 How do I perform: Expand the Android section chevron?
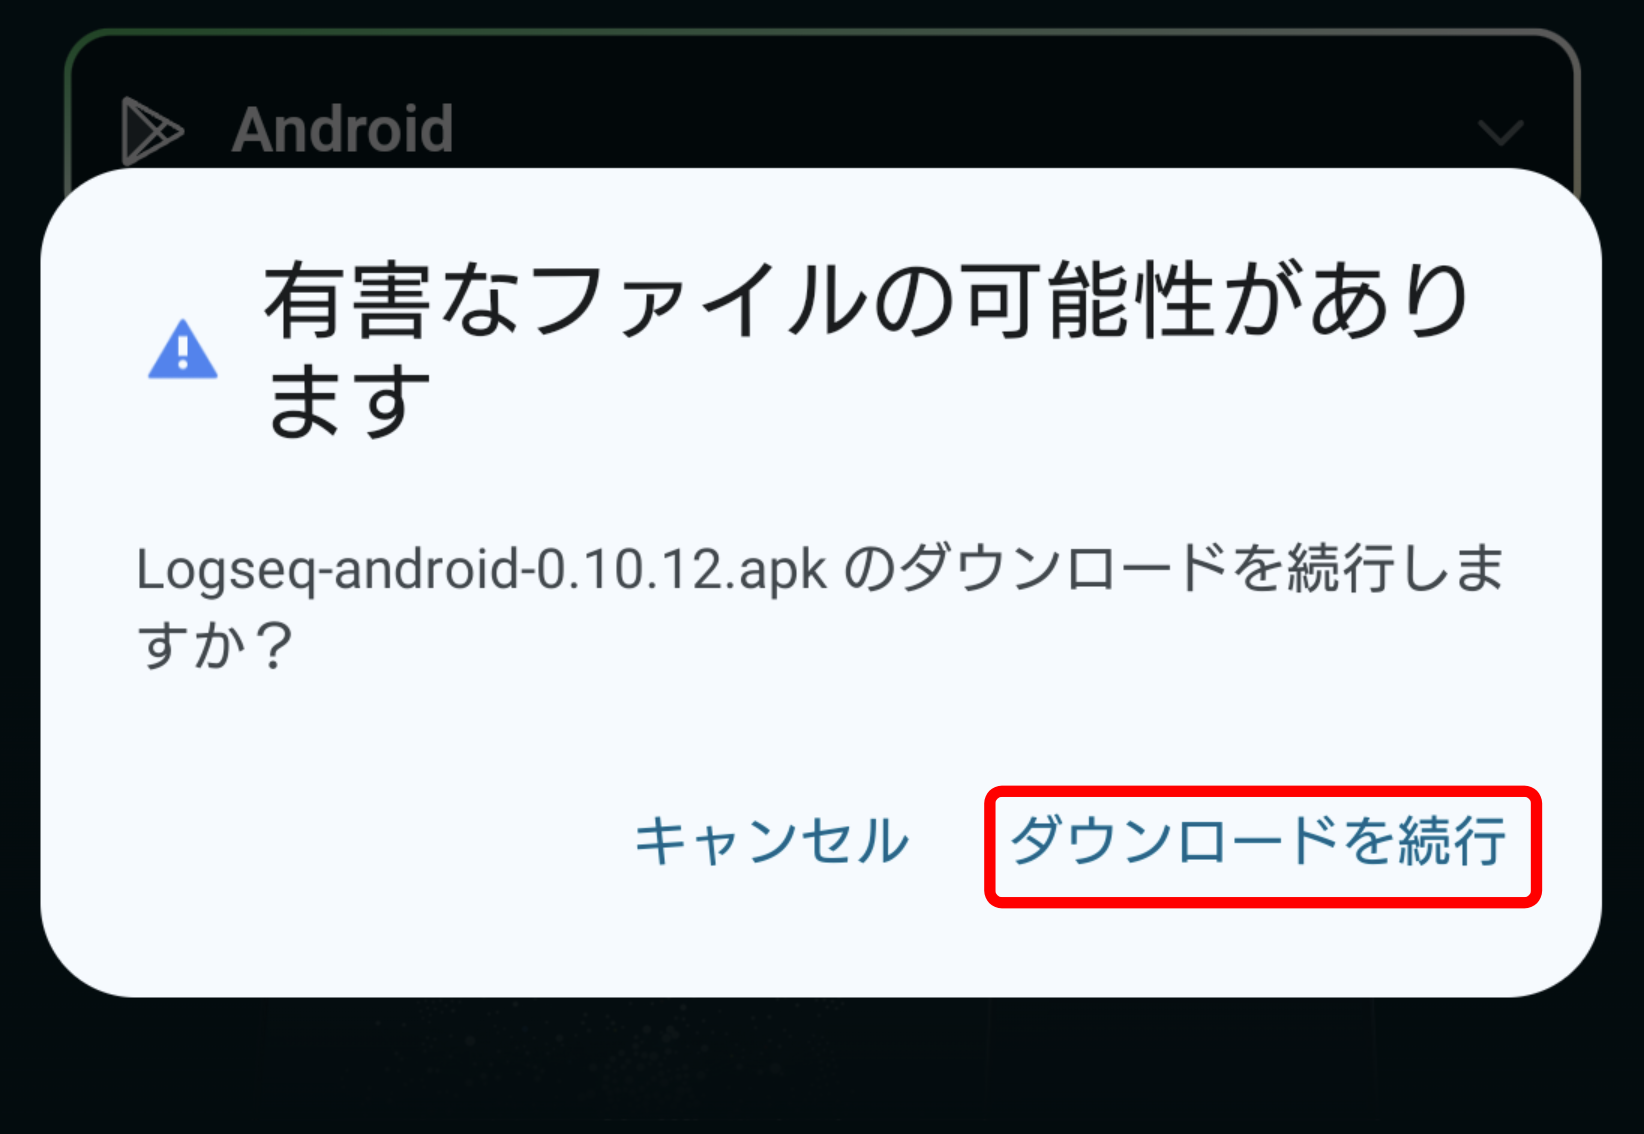point(1500,132)
